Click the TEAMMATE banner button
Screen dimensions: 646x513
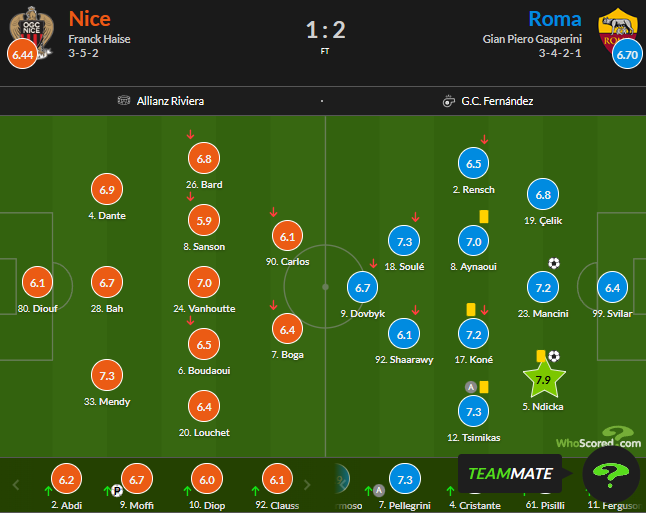[x=508, y=473]
